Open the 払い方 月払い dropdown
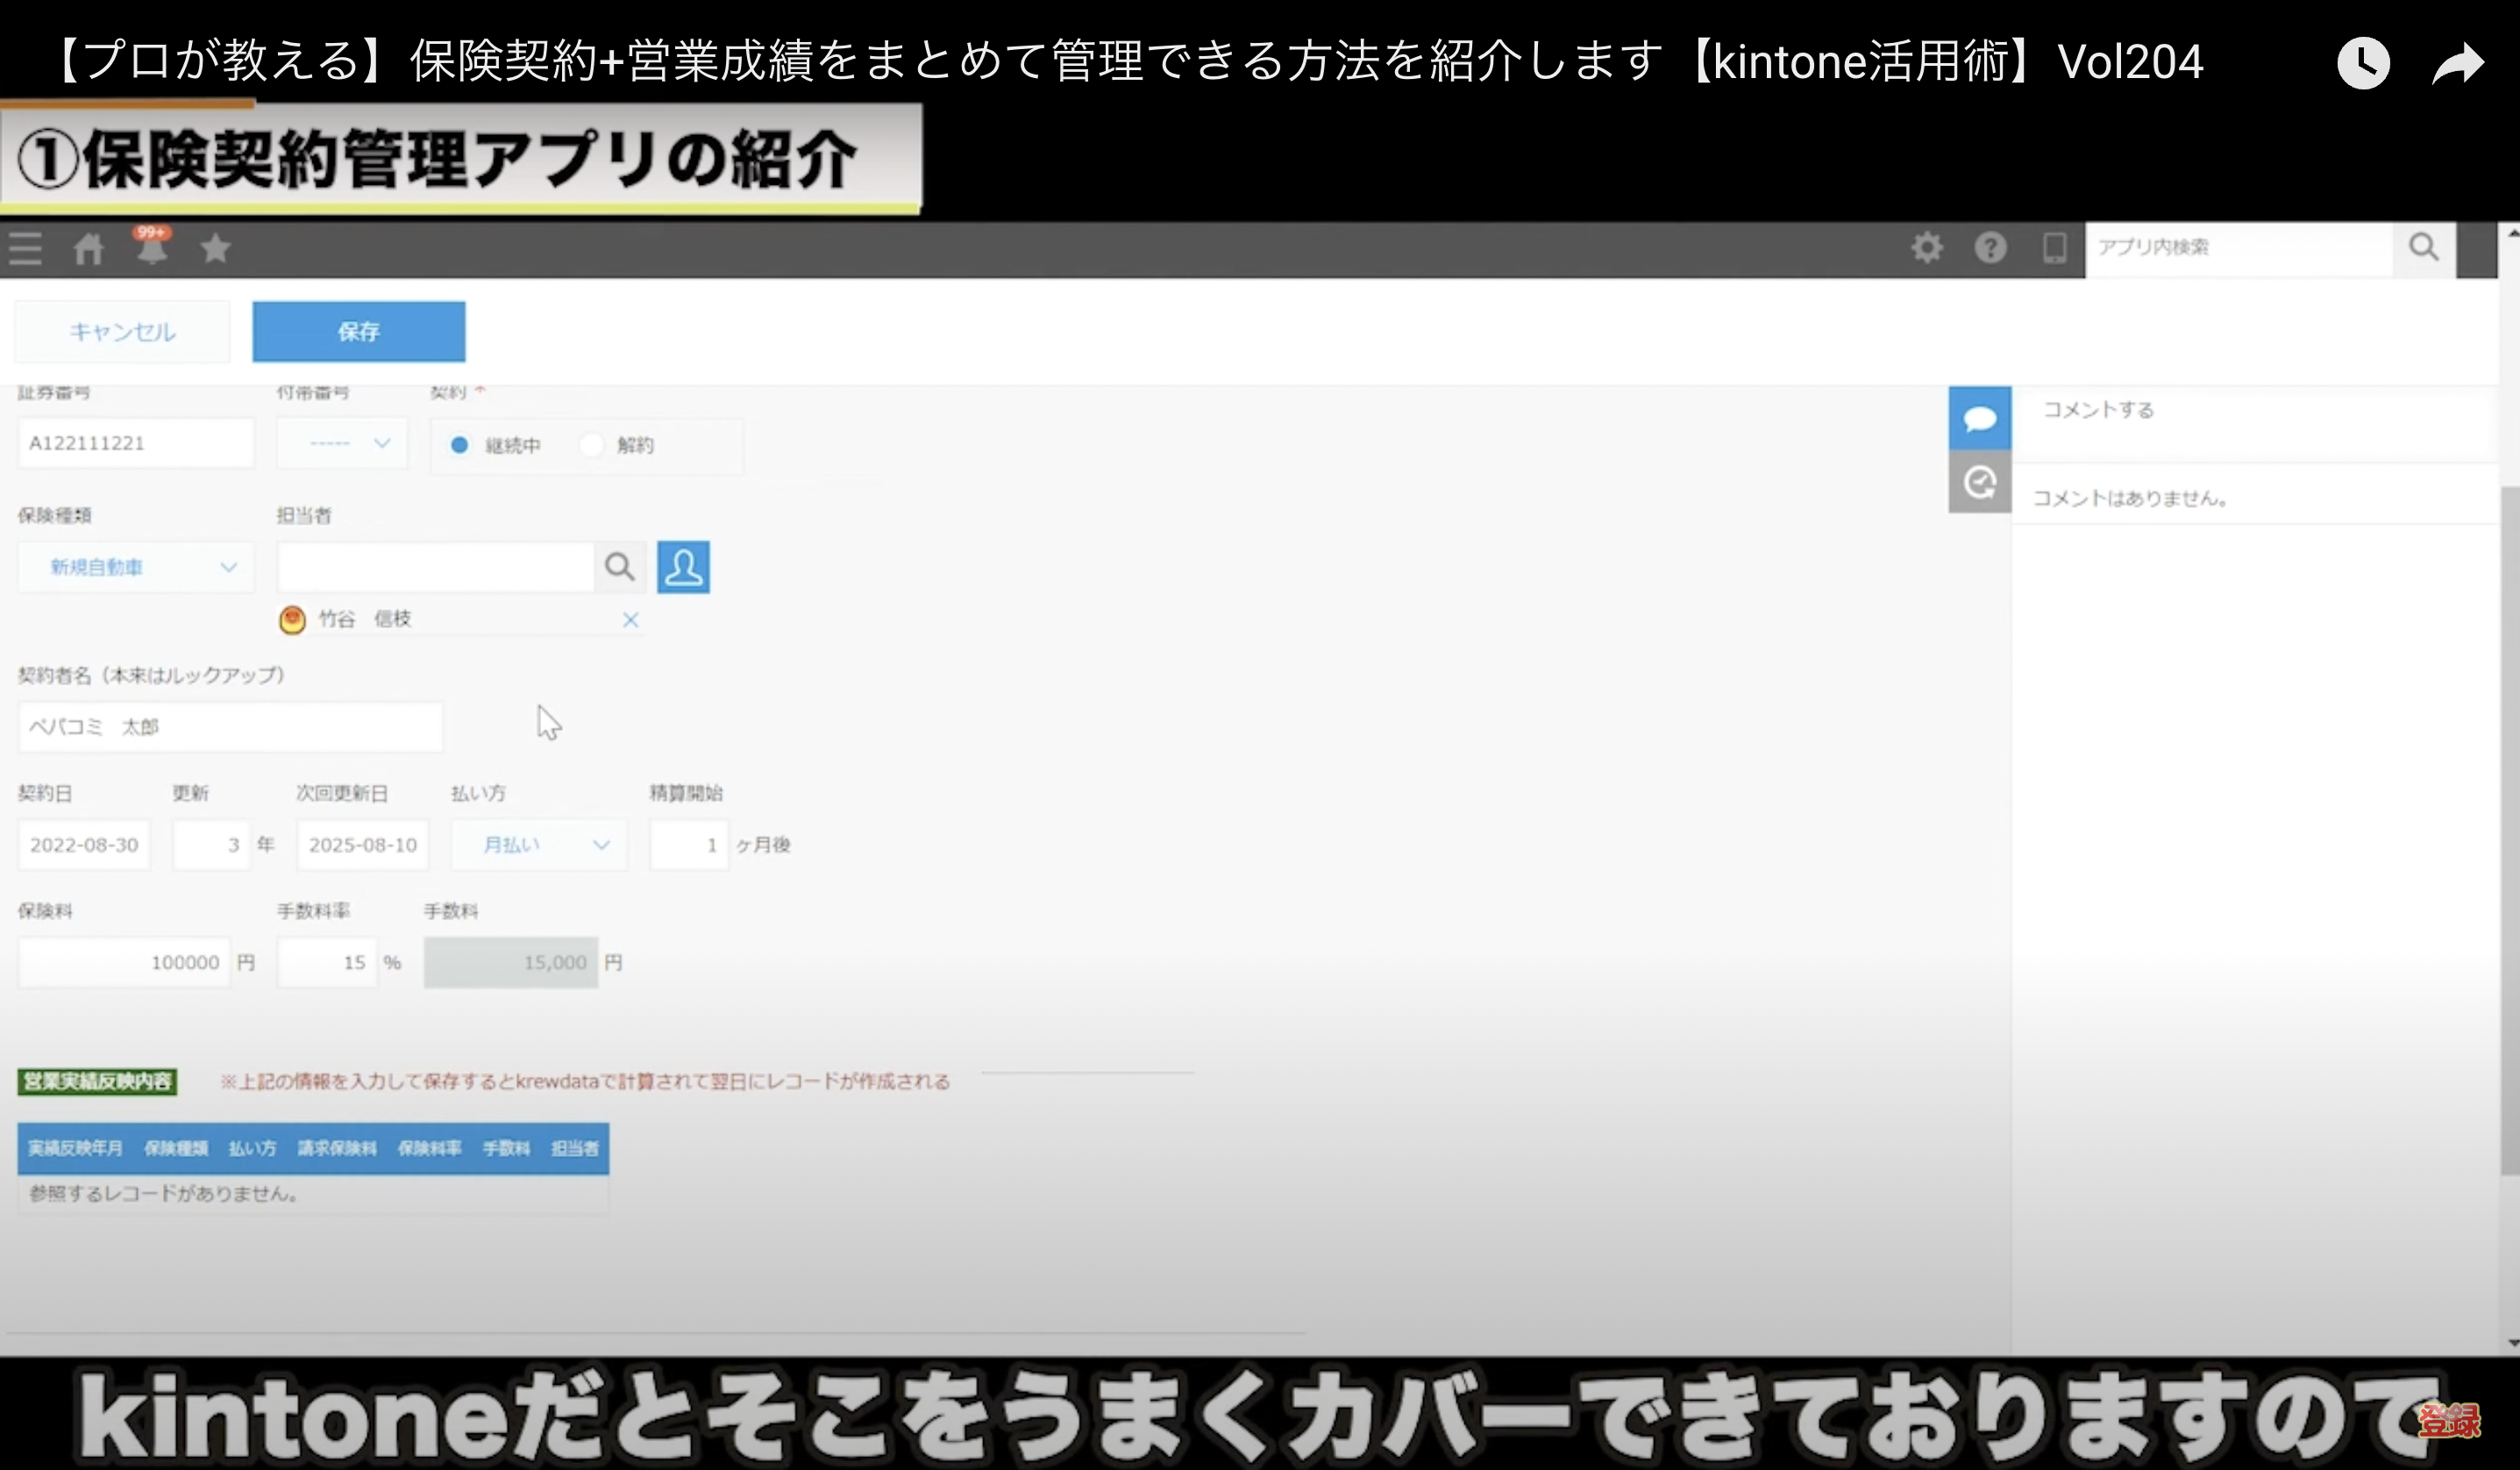 point(539,845)
